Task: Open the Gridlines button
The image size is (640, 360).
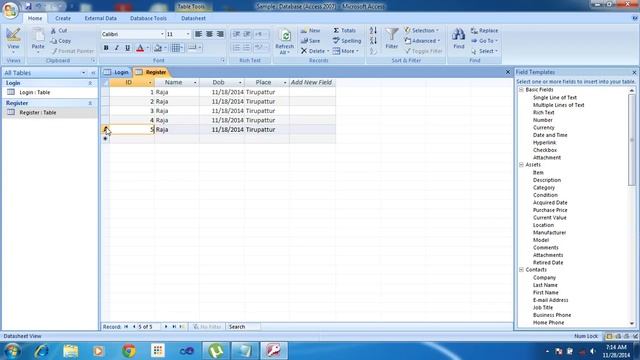Action: coord(176,48)
